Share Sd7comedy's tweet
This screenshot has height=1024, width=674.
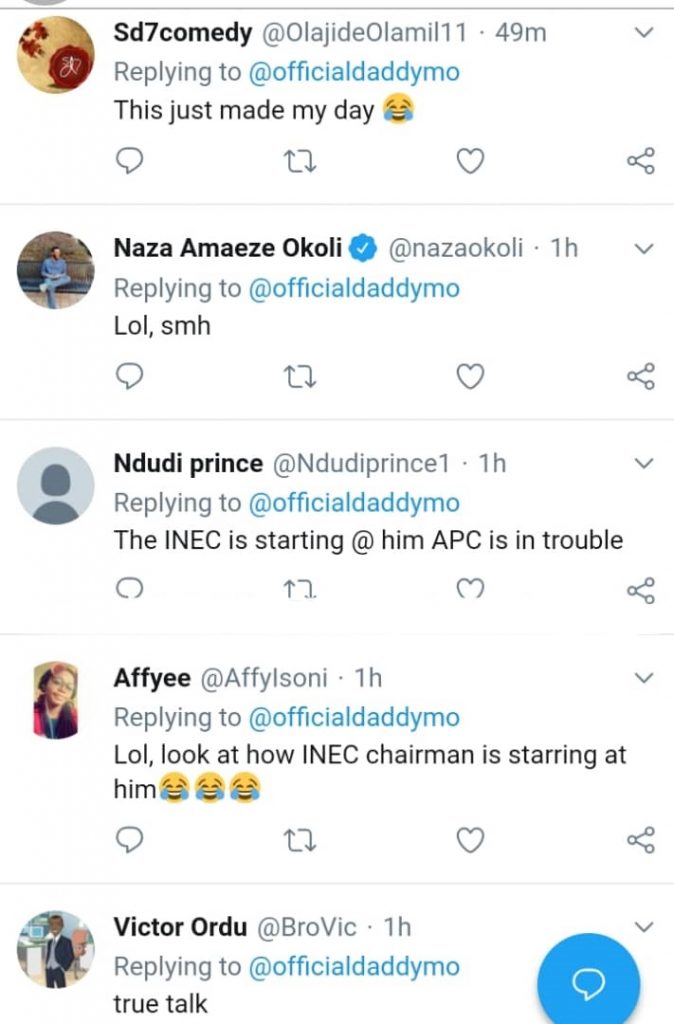(640, 161)
